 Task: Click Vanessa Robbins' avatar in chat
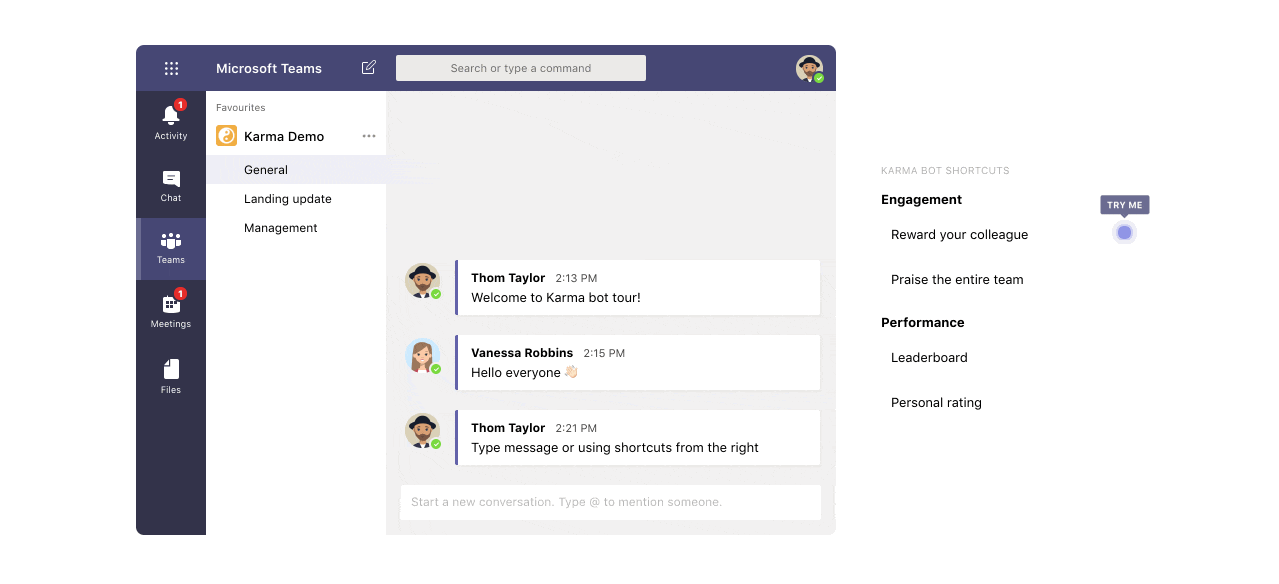pos(422,356)
